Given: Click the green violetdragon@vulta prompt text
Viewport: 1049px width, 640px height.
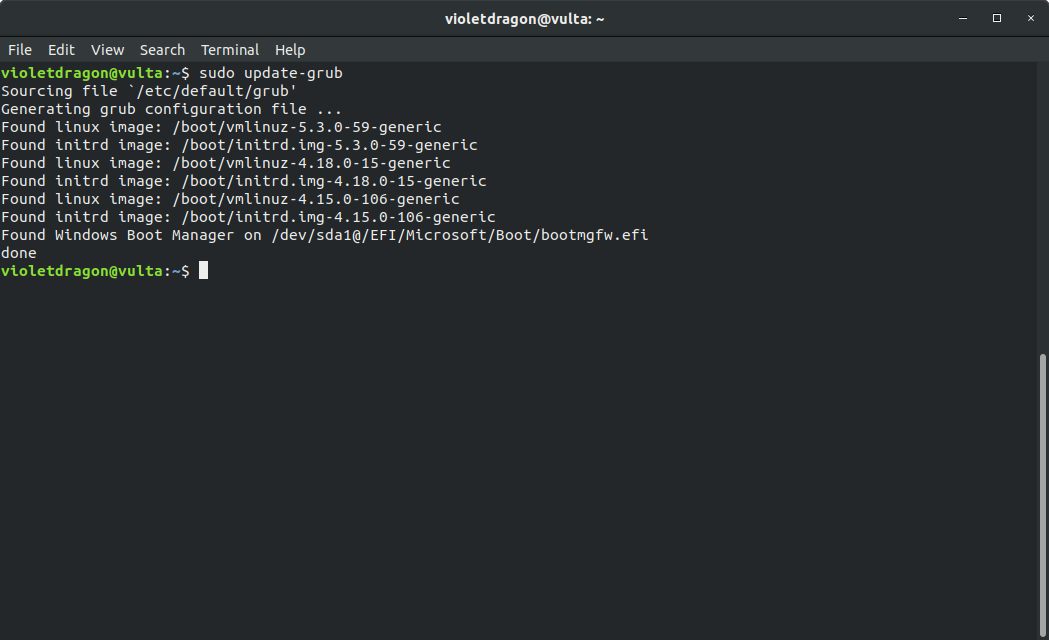Looking at the screenshot, I should (80, 270).
